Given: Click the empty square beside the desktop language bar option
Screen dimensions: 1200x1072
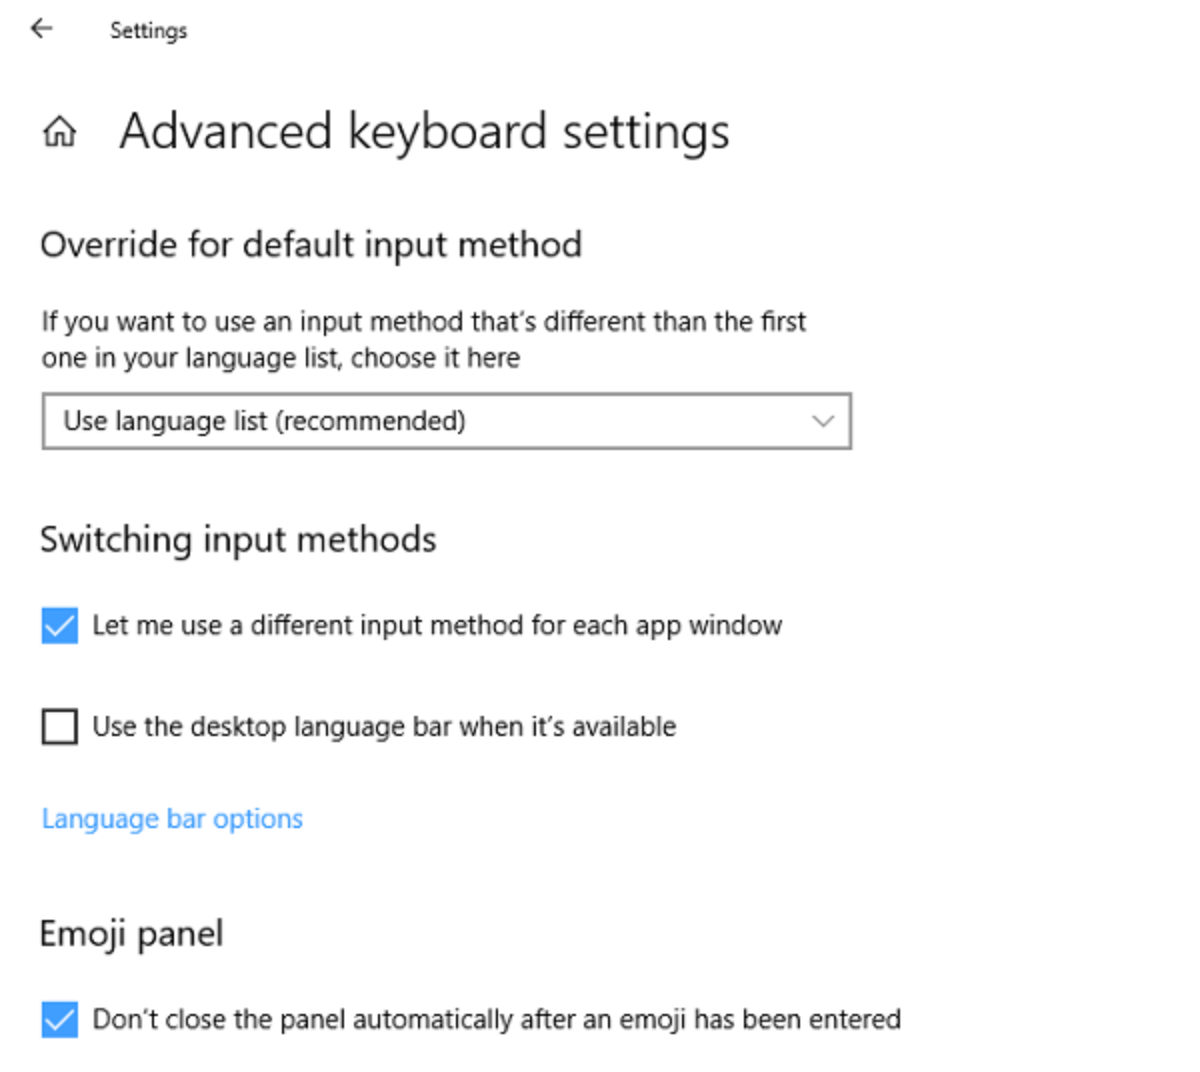Looking at the screenshot, I should click(x=60, y=727).
